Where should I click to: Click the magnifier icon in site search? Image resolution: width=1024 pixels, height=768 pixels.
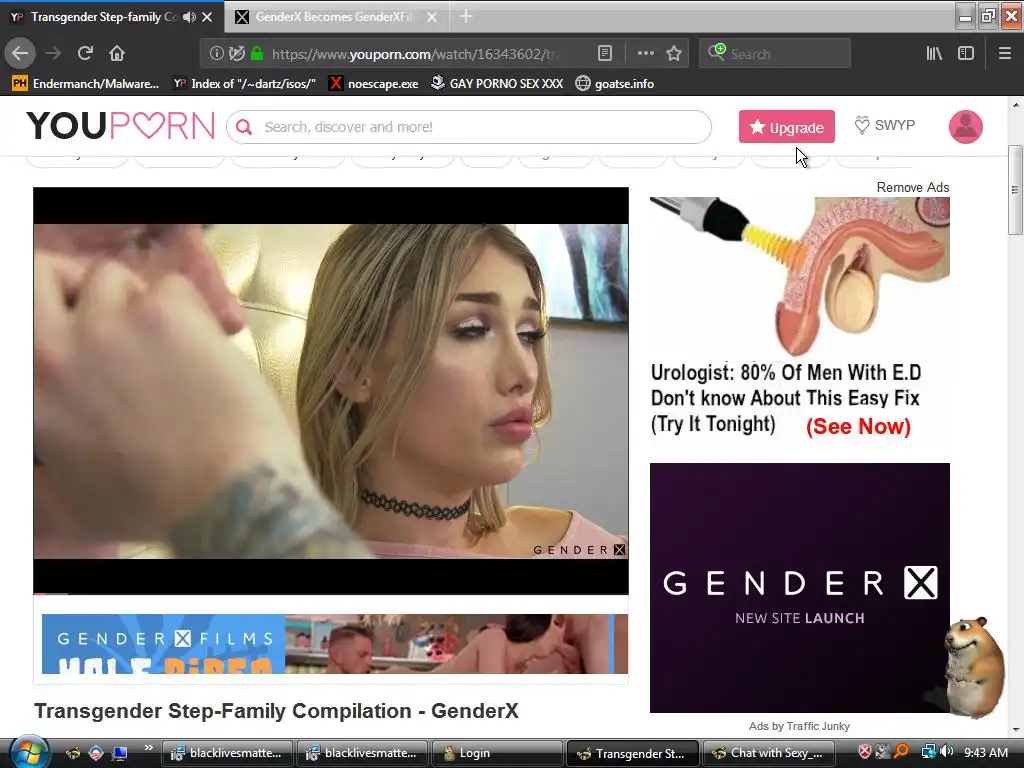click(244, 127)
